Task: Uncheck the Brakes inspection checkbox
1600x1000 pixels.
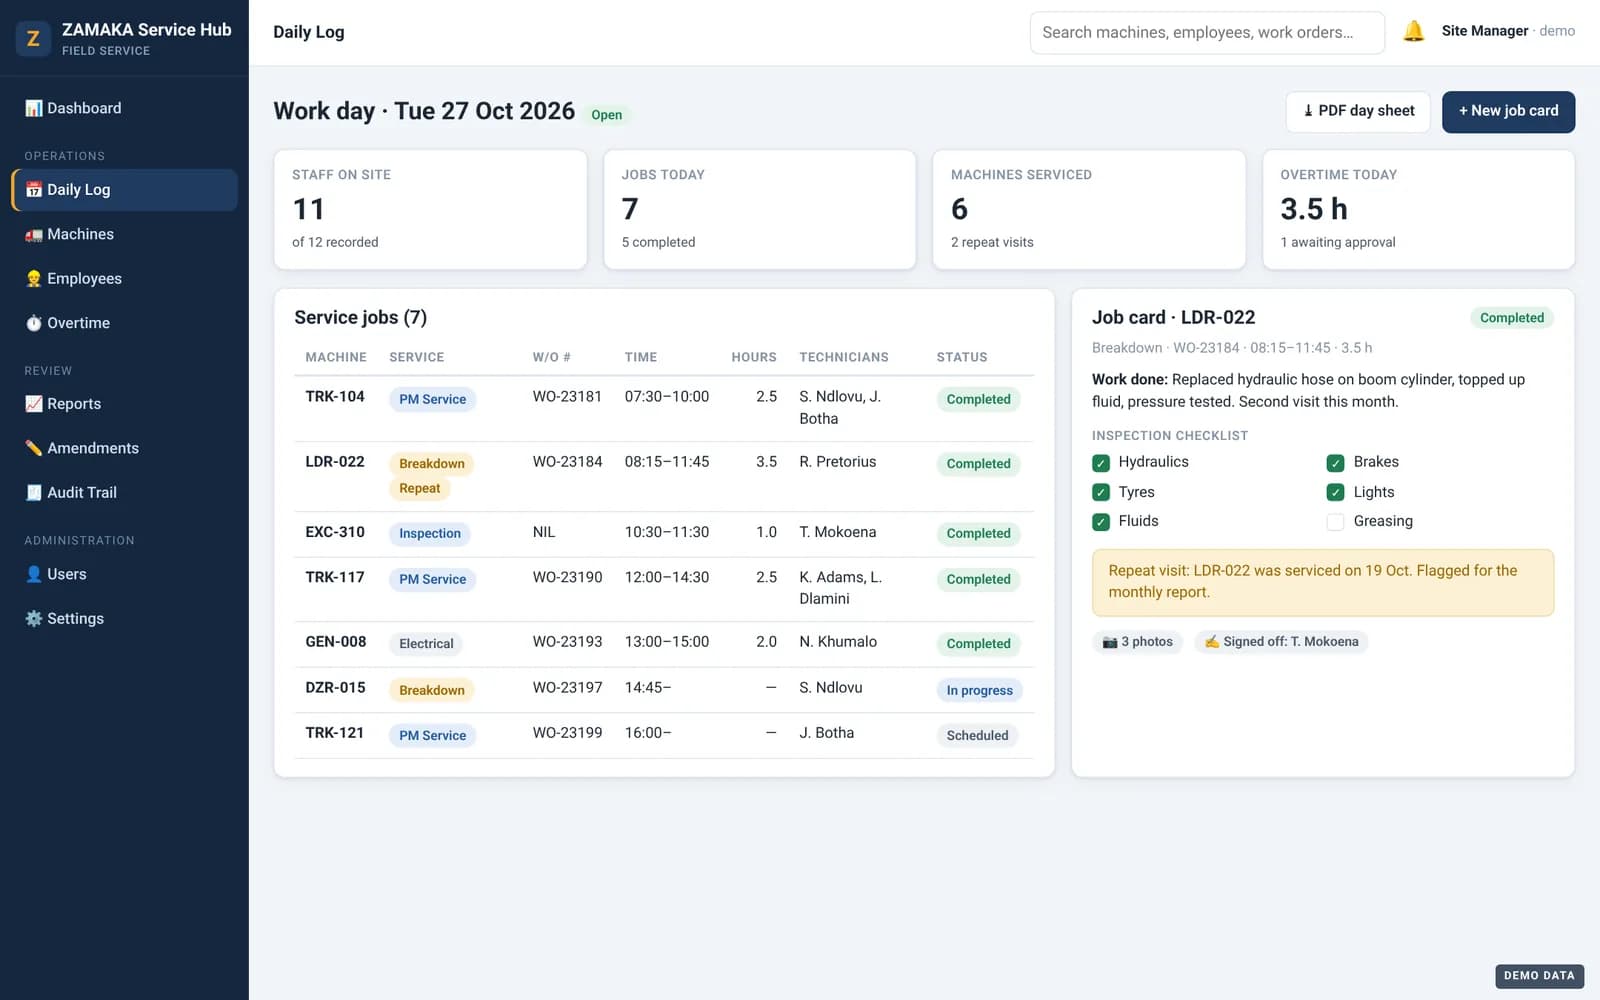Action: tap(1335, 463)
